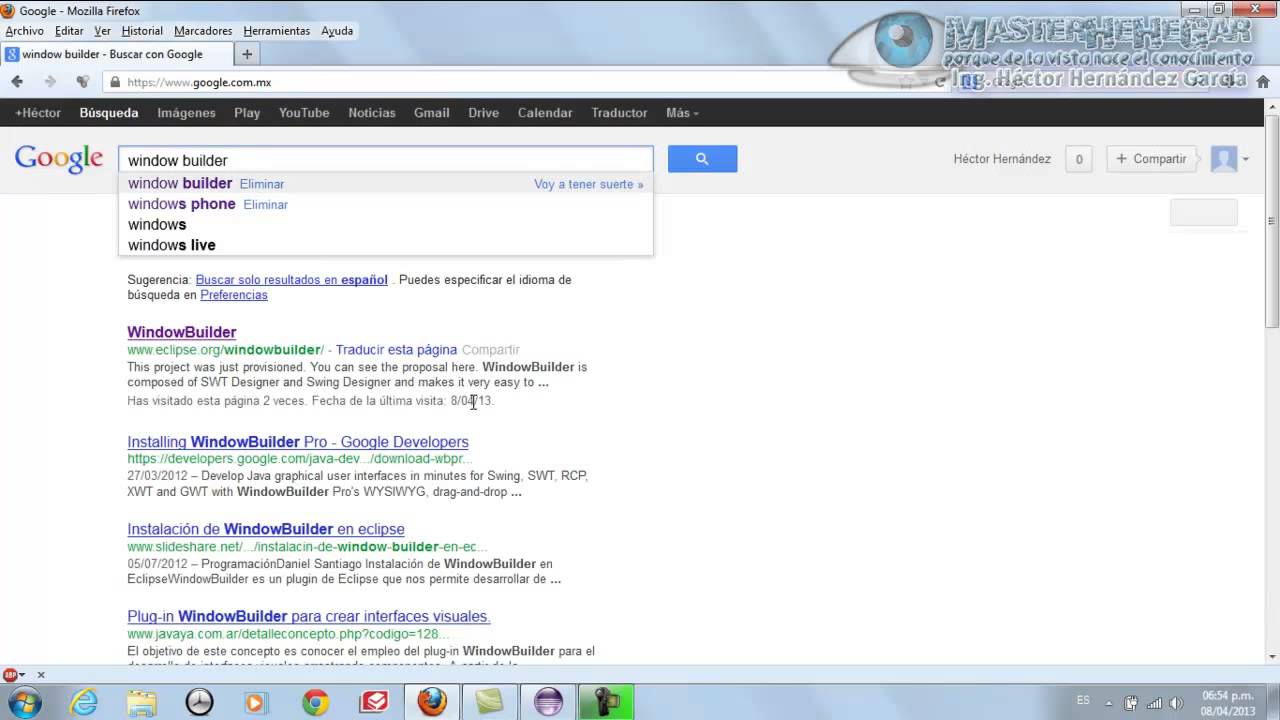
Task: Click the blue search magnifier button
Action: (x=702, y=159)
